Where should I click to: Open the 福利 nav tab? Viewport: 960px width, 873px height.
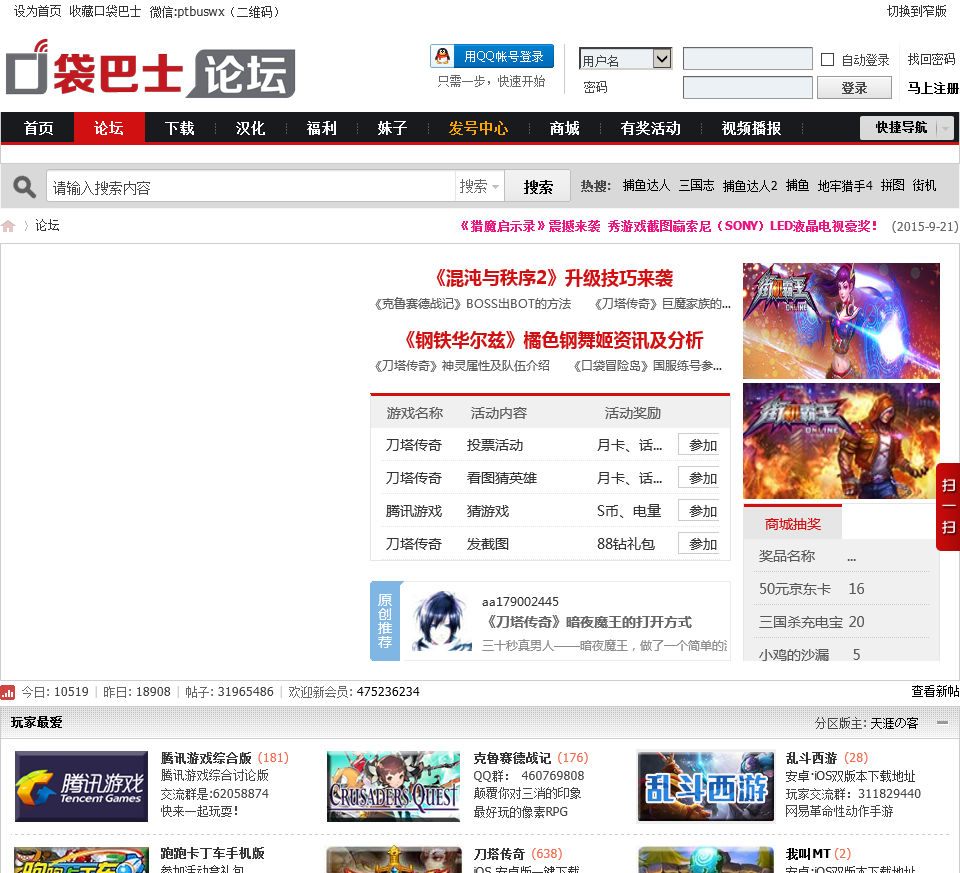[x=321, y=128]
